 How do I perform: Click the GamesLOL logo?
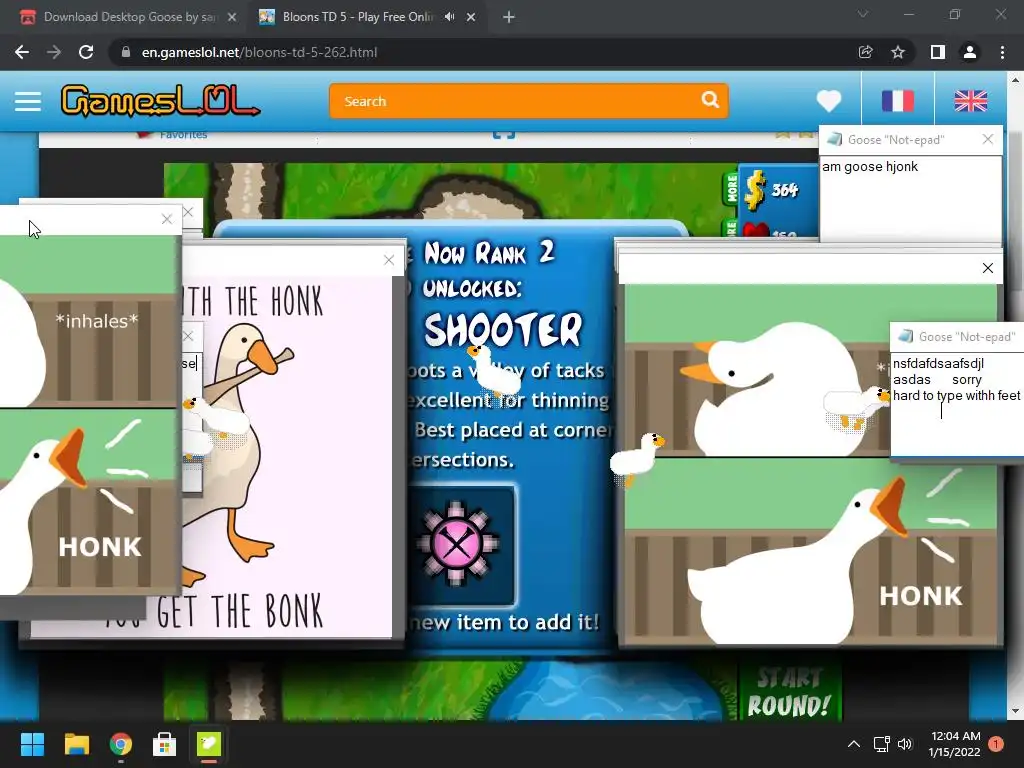tap(161, 101)
